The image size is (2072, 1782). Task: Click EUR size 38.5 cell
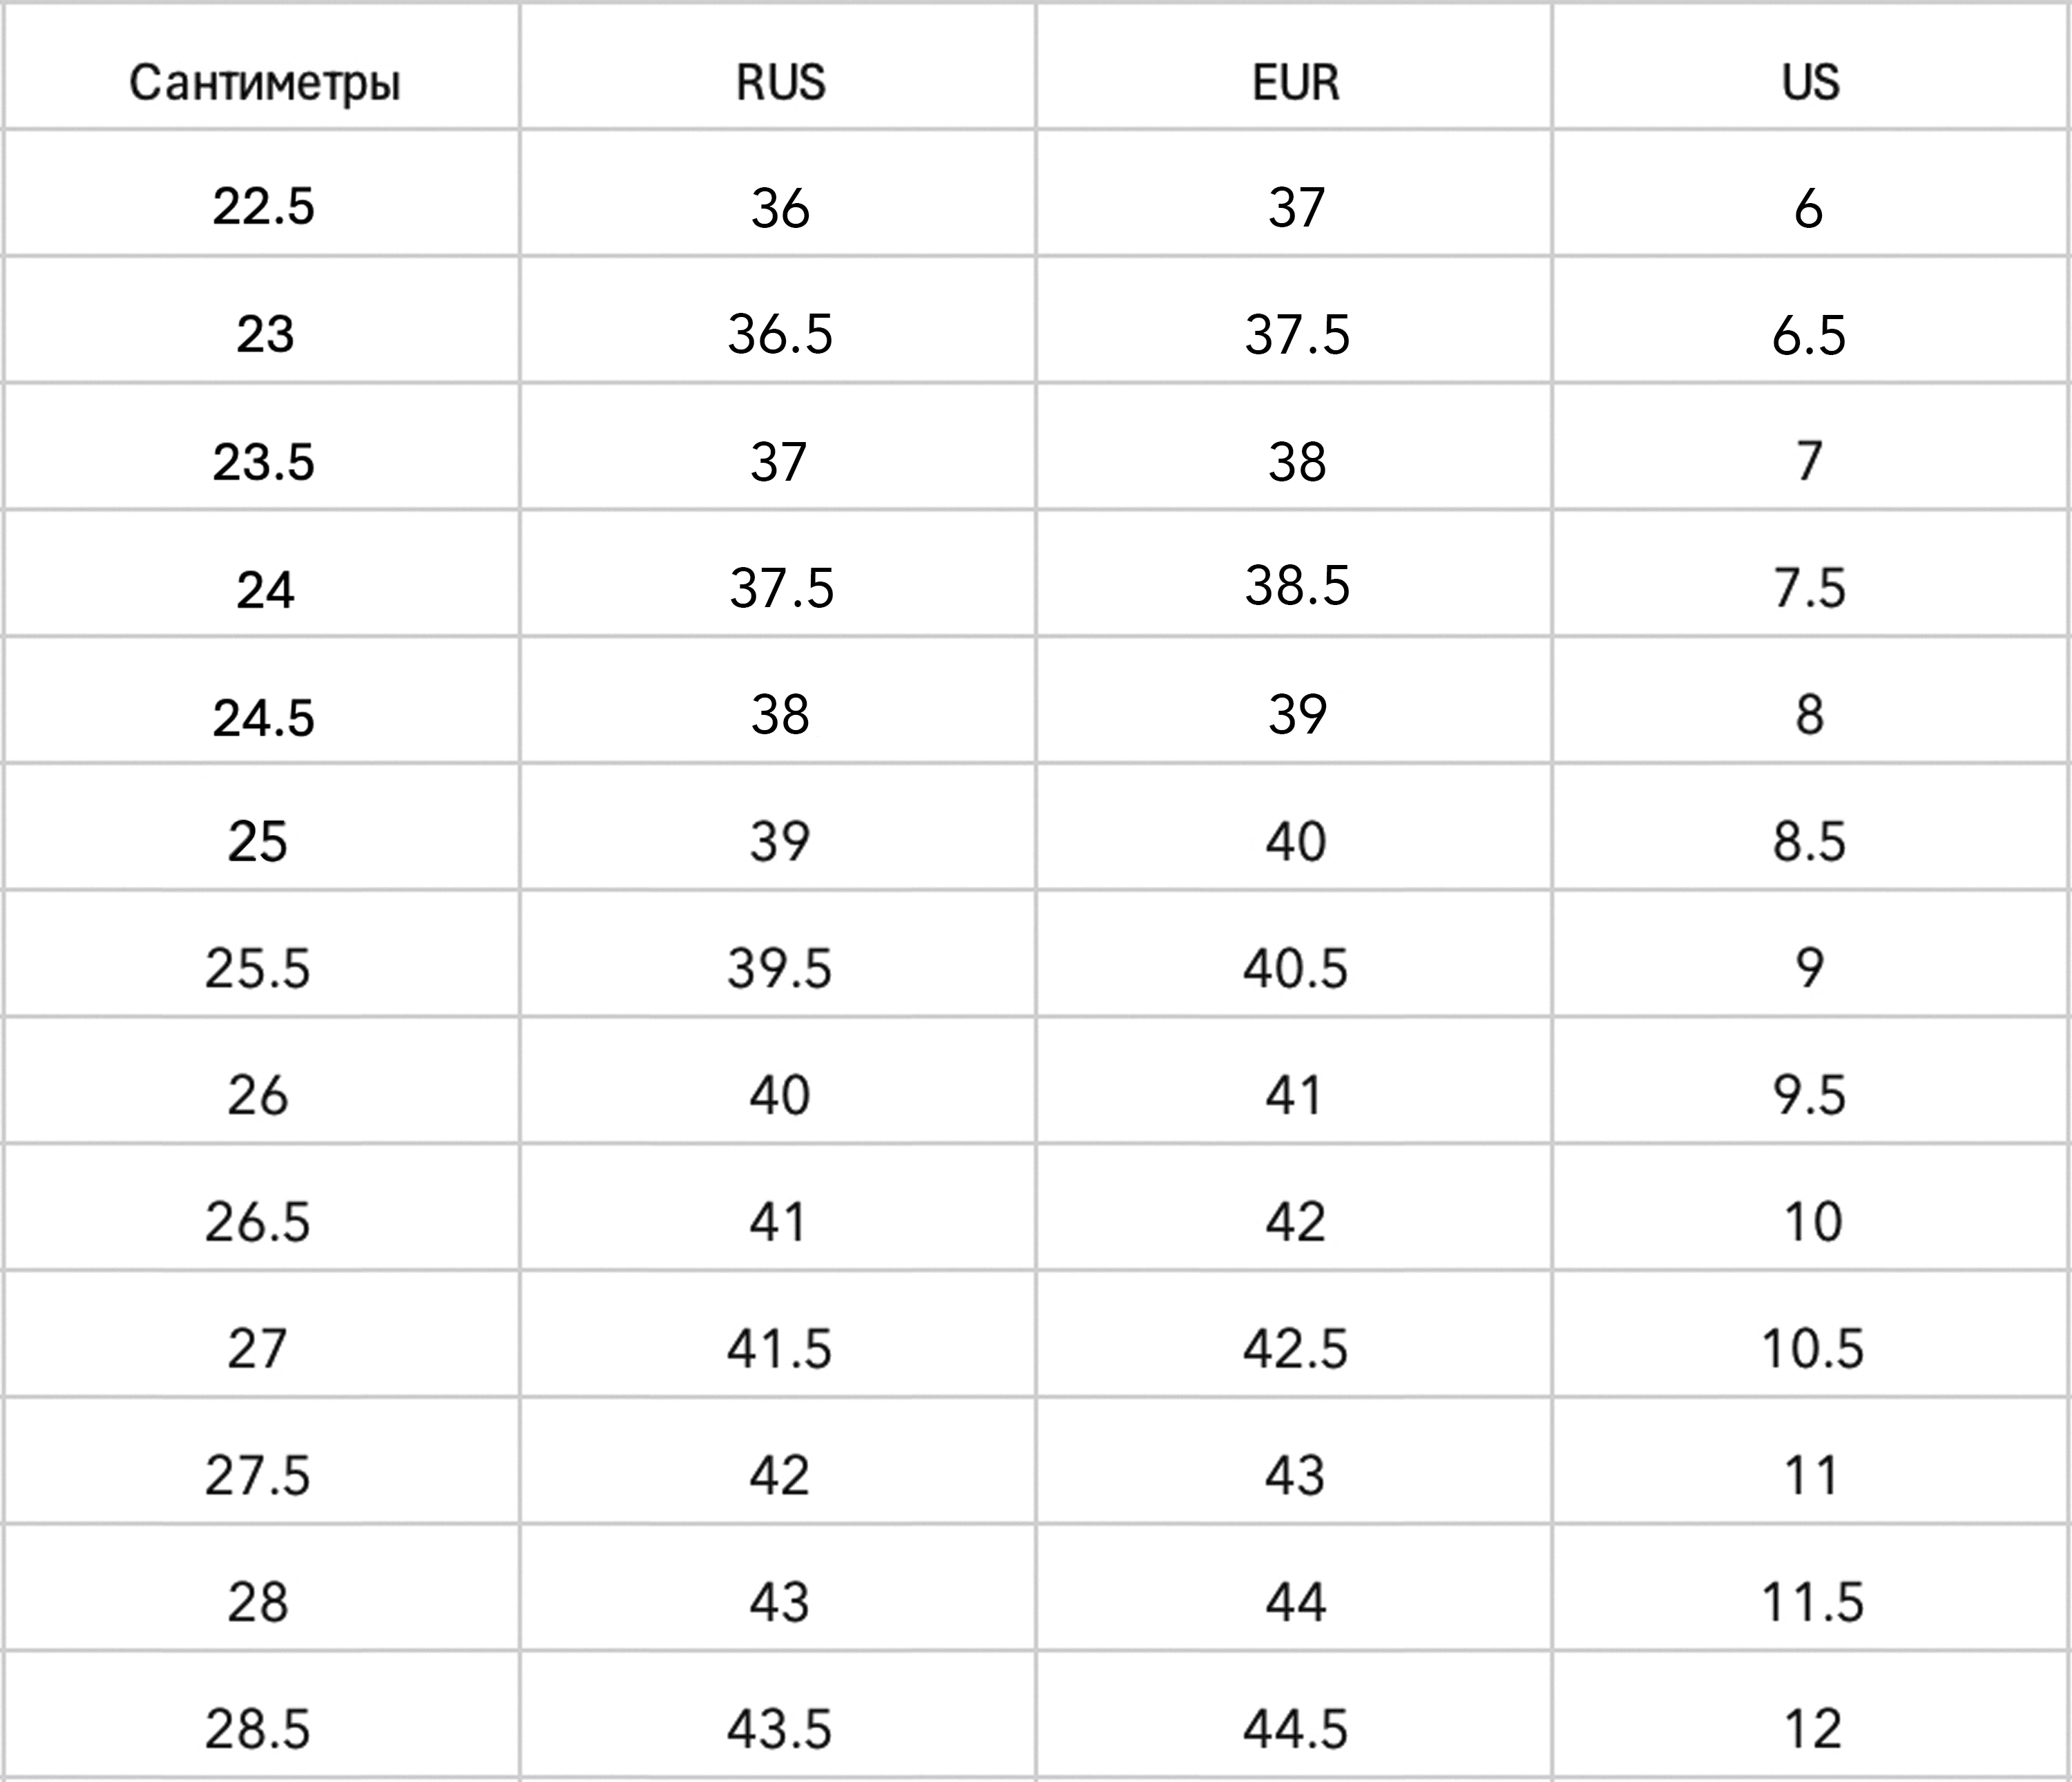[1297, 586]
